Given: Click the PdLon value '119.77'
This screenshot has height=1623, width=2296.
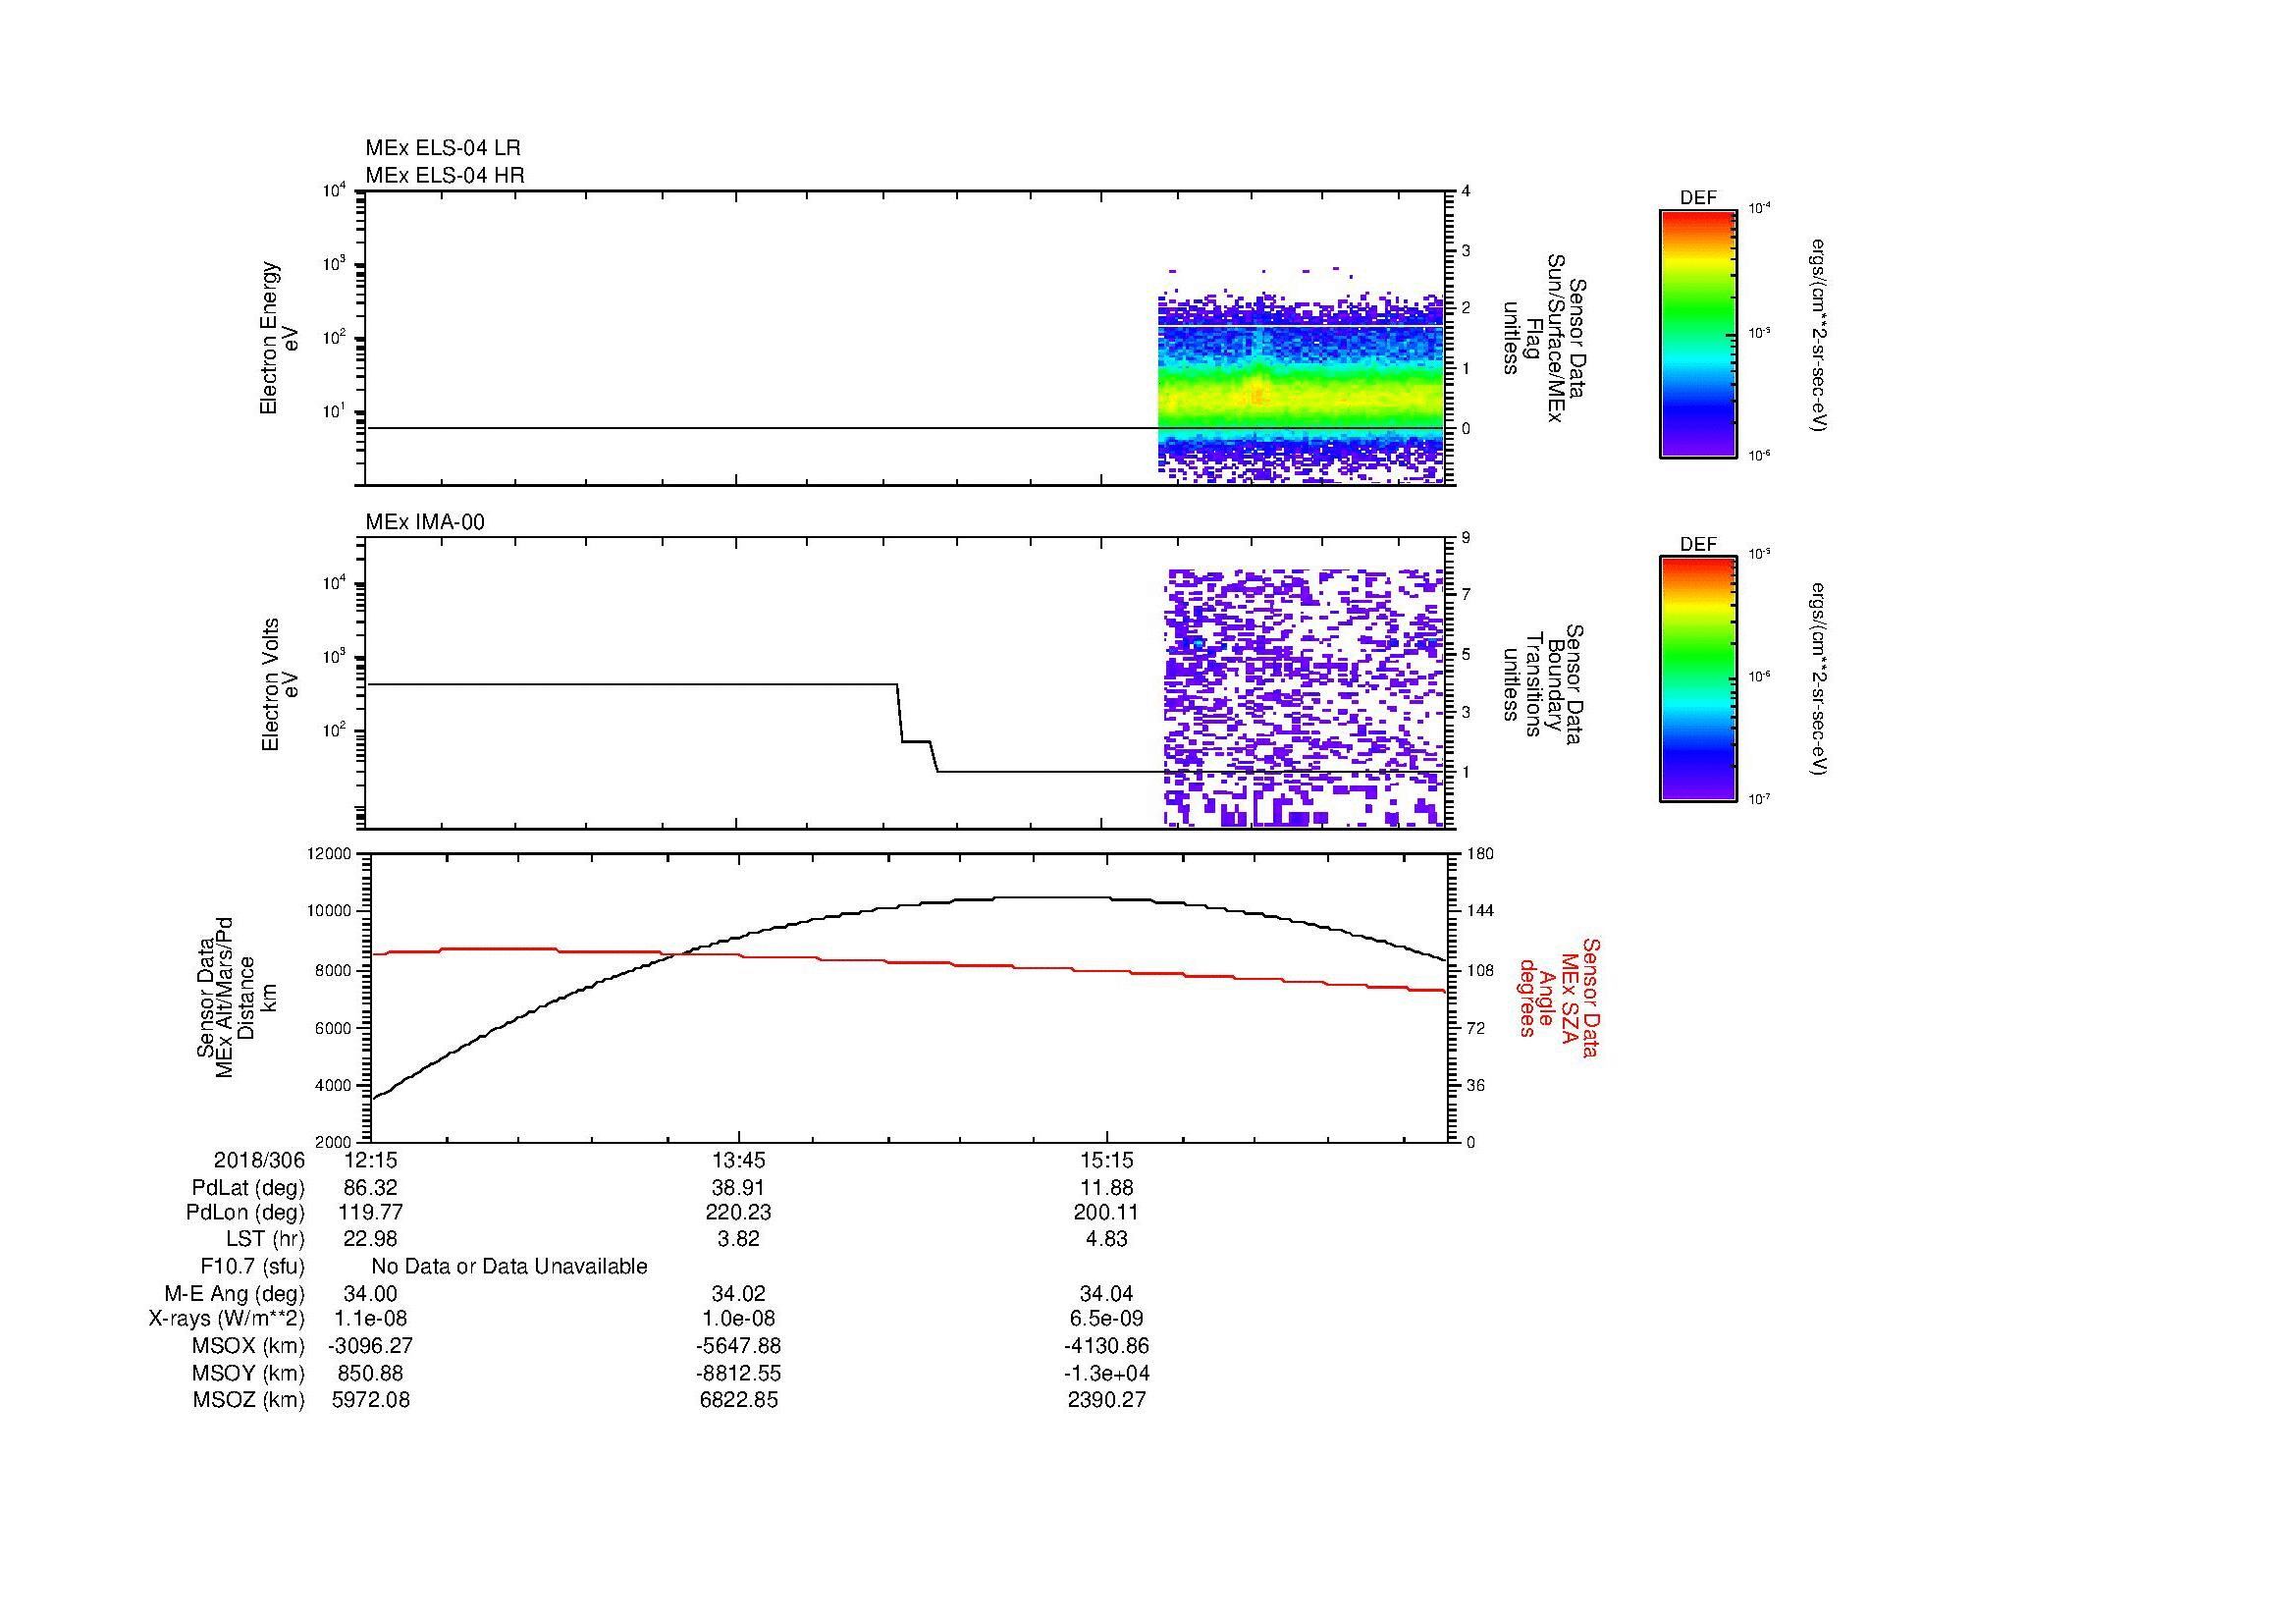Looking at the screenshot, I should (x=371, y=1213).
